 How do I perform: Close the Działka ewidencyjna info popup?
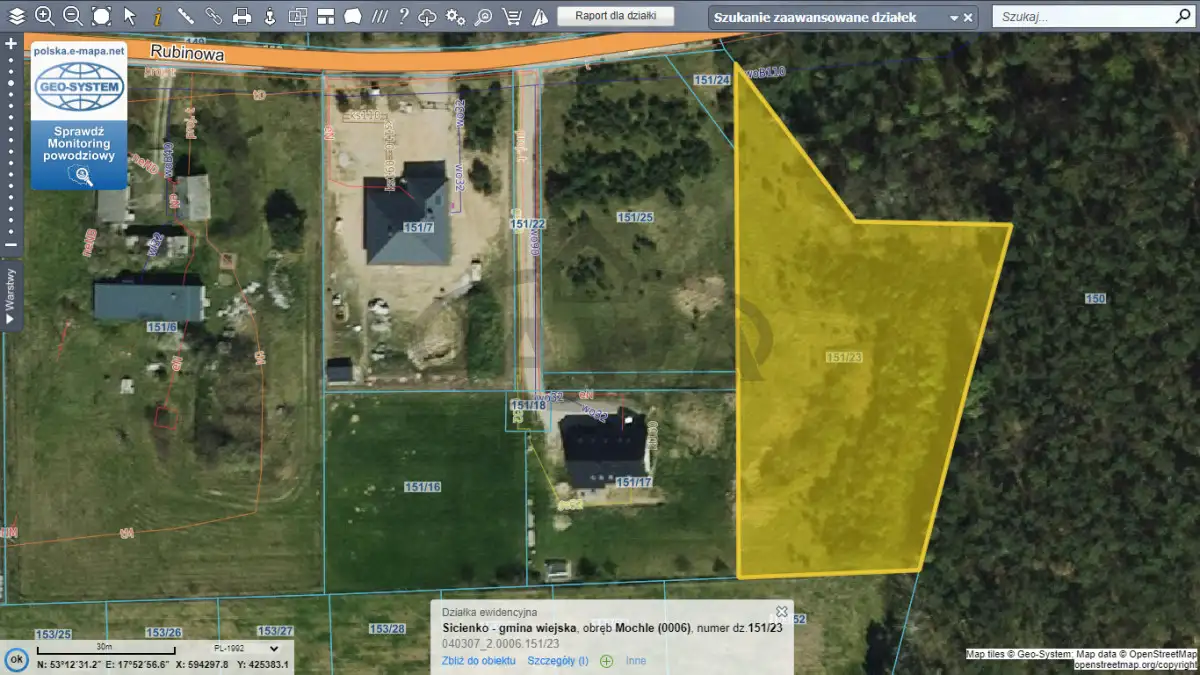coord(781,611)
